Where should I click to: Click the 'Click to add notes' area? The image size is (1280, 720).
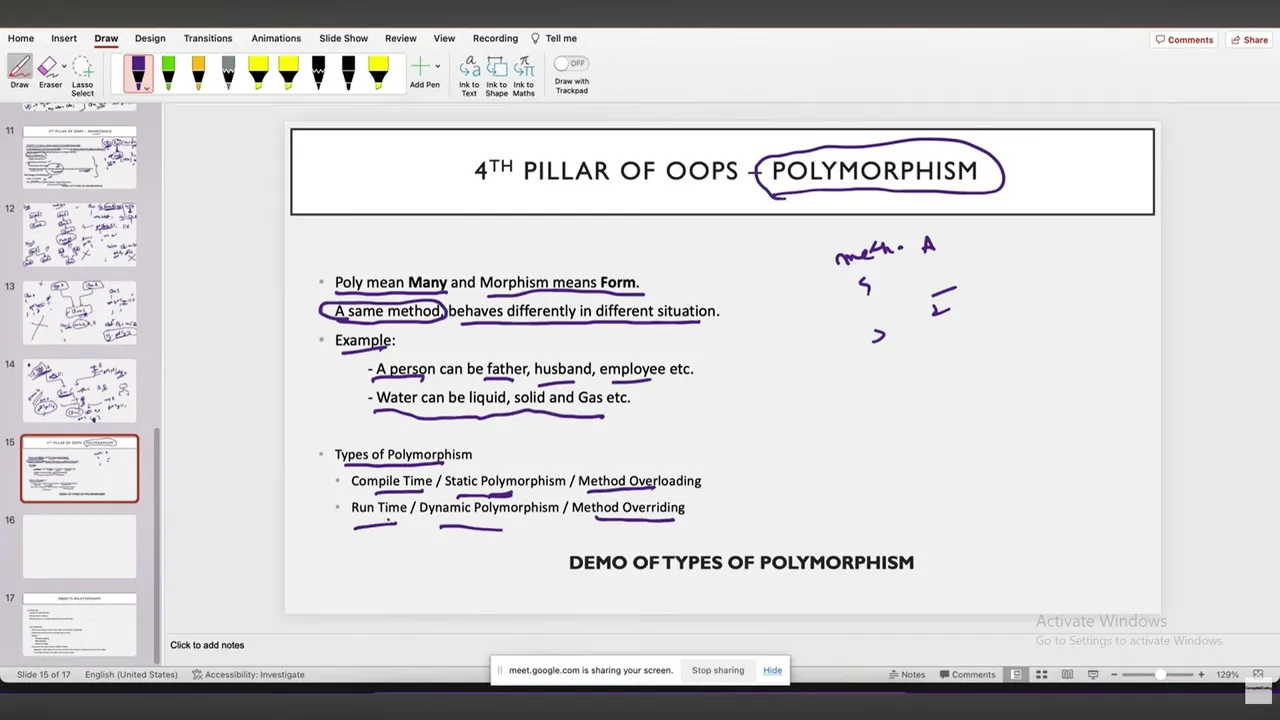click(x=207, y=645)
